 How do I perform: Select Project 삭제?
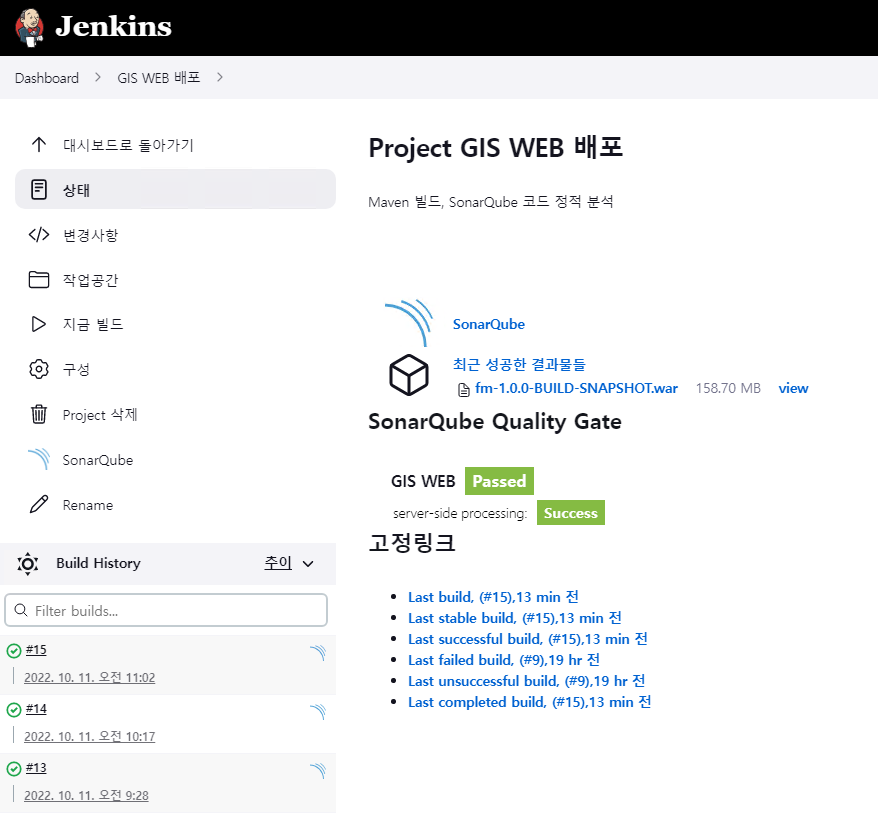100,415
